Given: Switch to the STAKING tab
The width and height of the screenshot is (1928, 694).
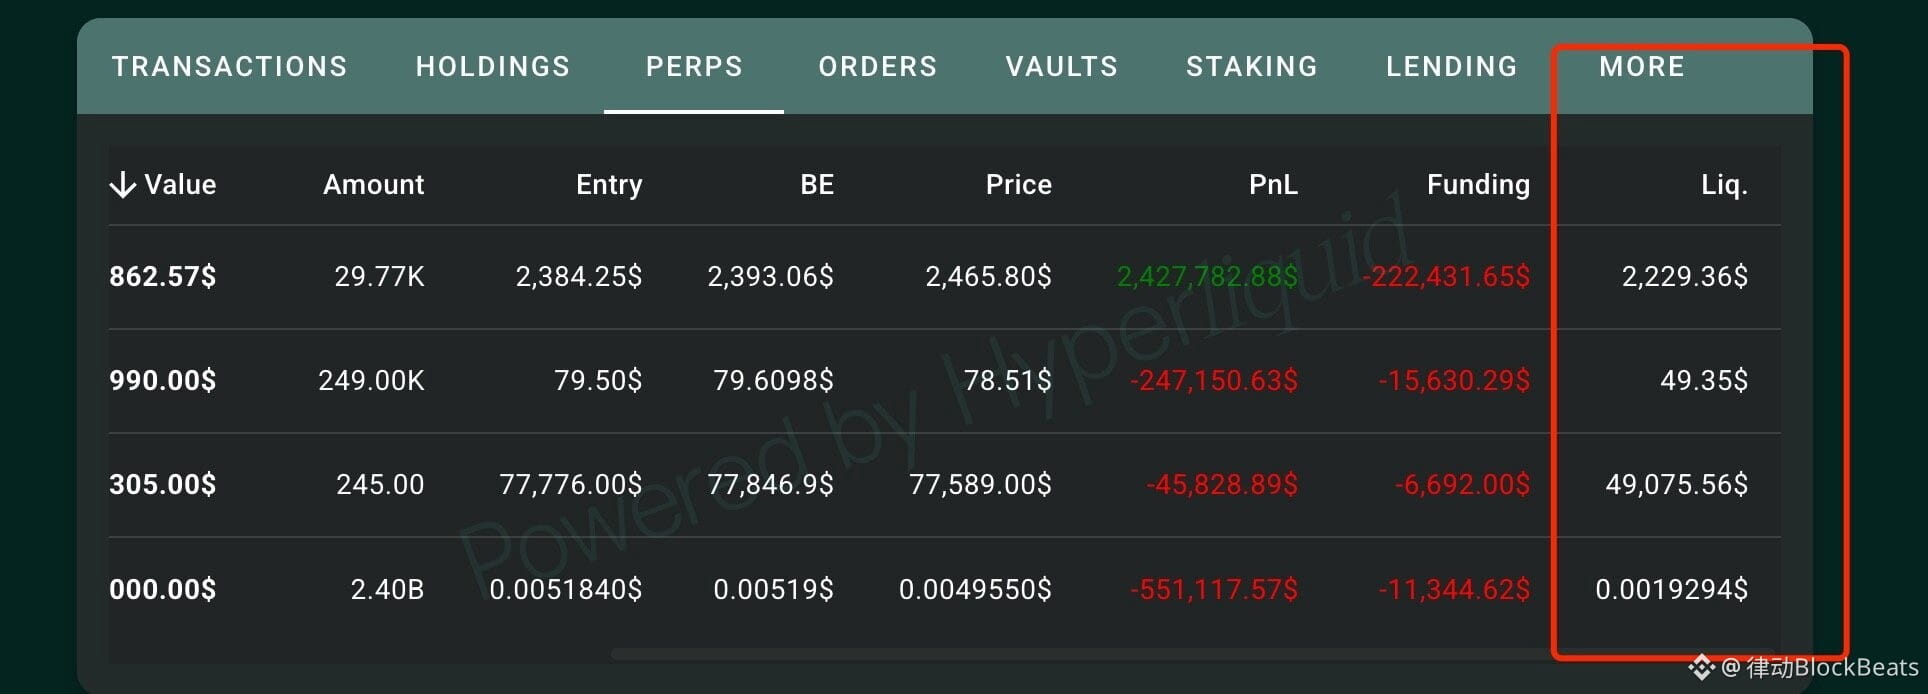Looking at the screenshot, I should [1251, 66].
